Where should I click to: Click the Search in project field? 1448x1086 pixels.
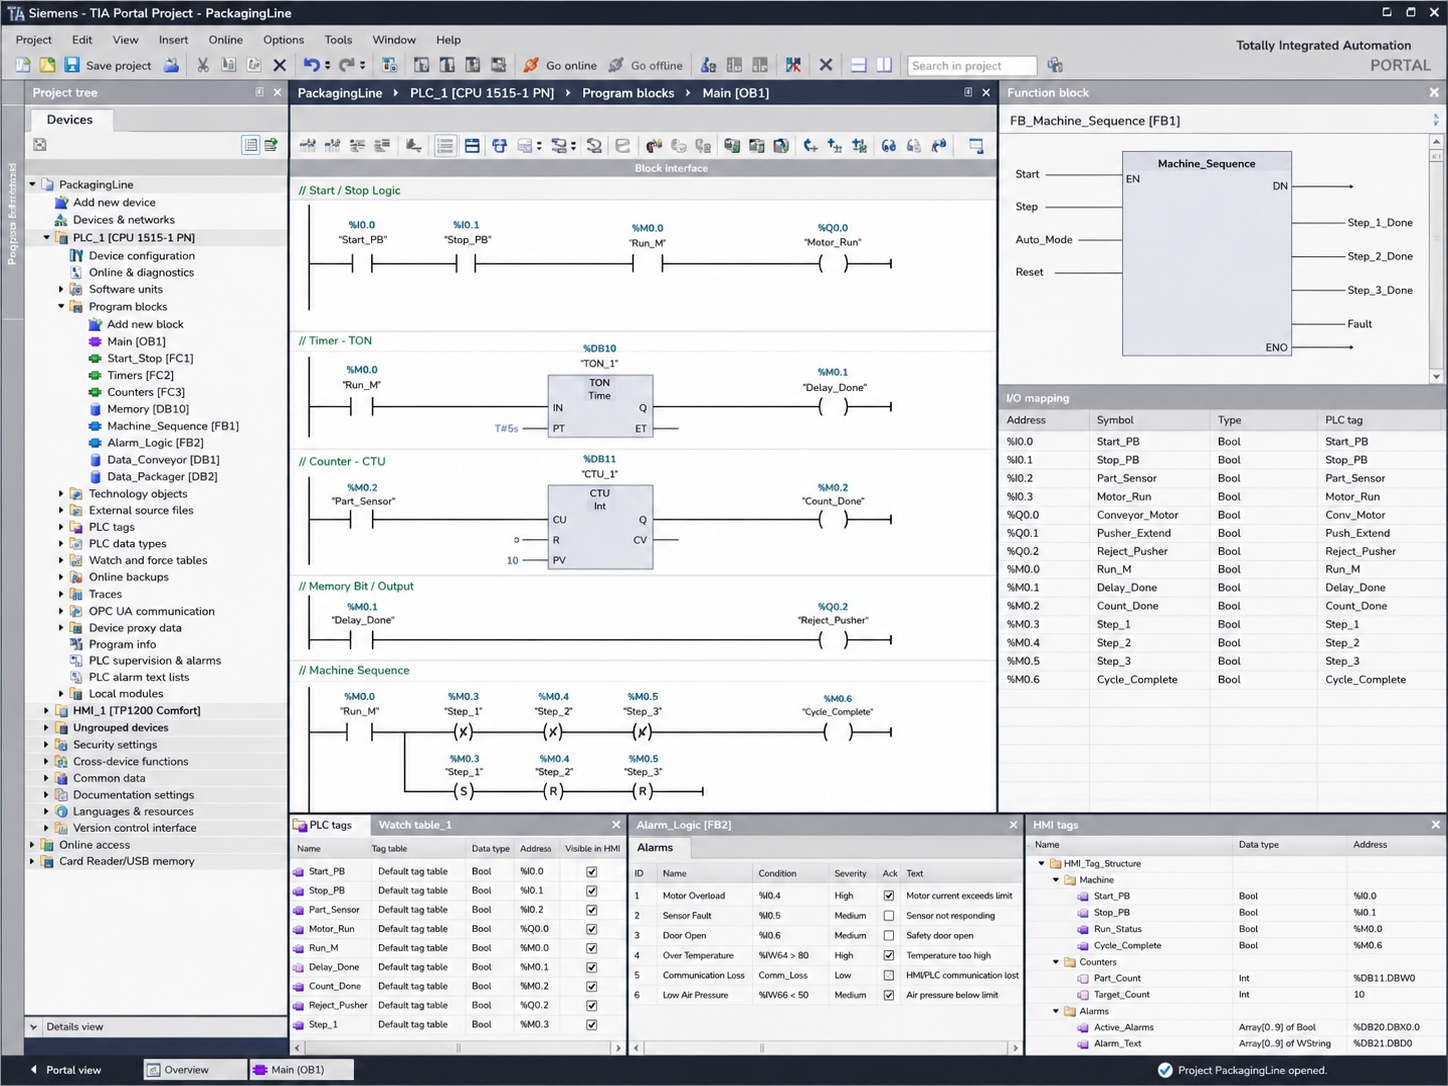pos(971,66)
